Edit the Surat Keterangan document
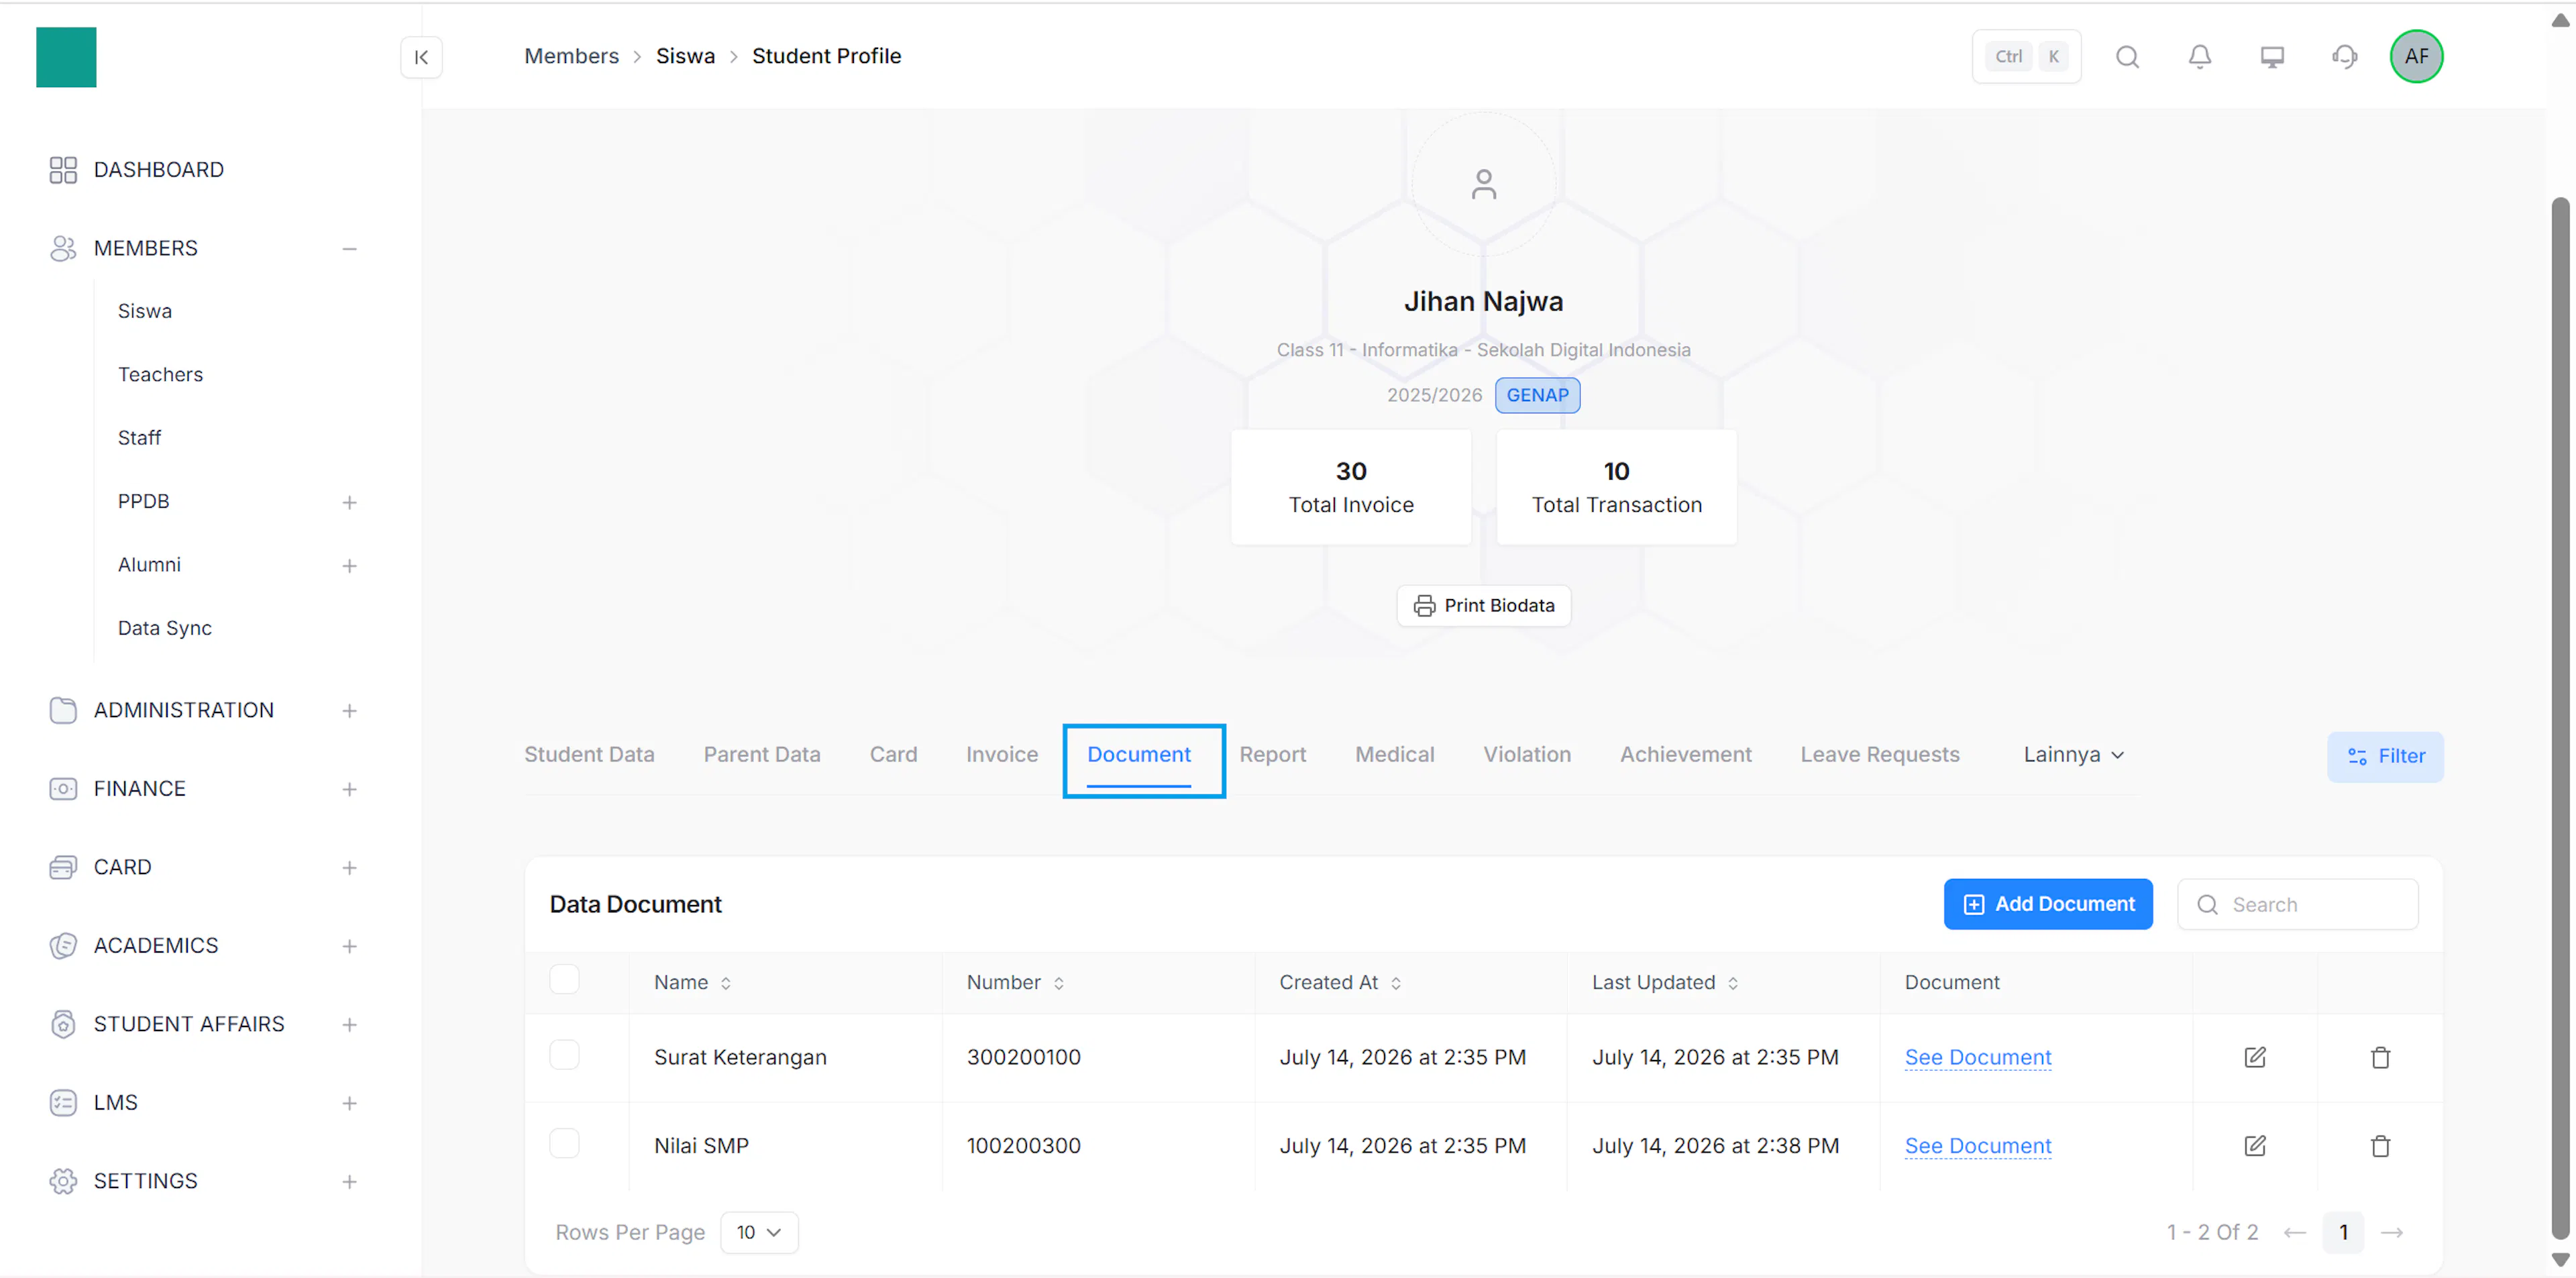This screenshot has width=2576, height=1278. click(2254, 1057)
